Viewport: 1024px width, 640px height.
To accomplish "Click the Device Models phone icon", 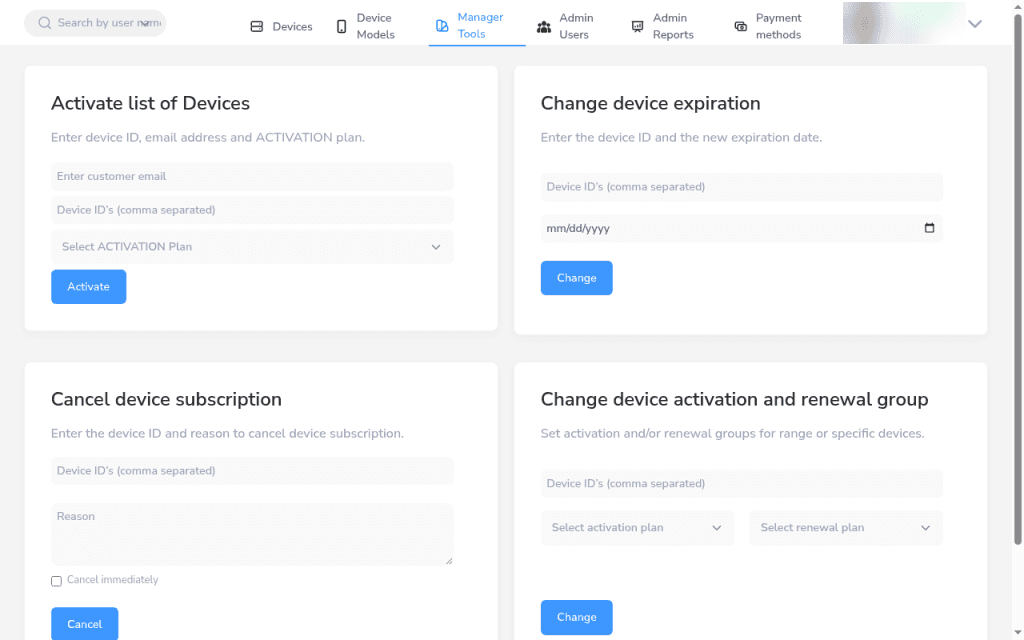I will [342, 27].
